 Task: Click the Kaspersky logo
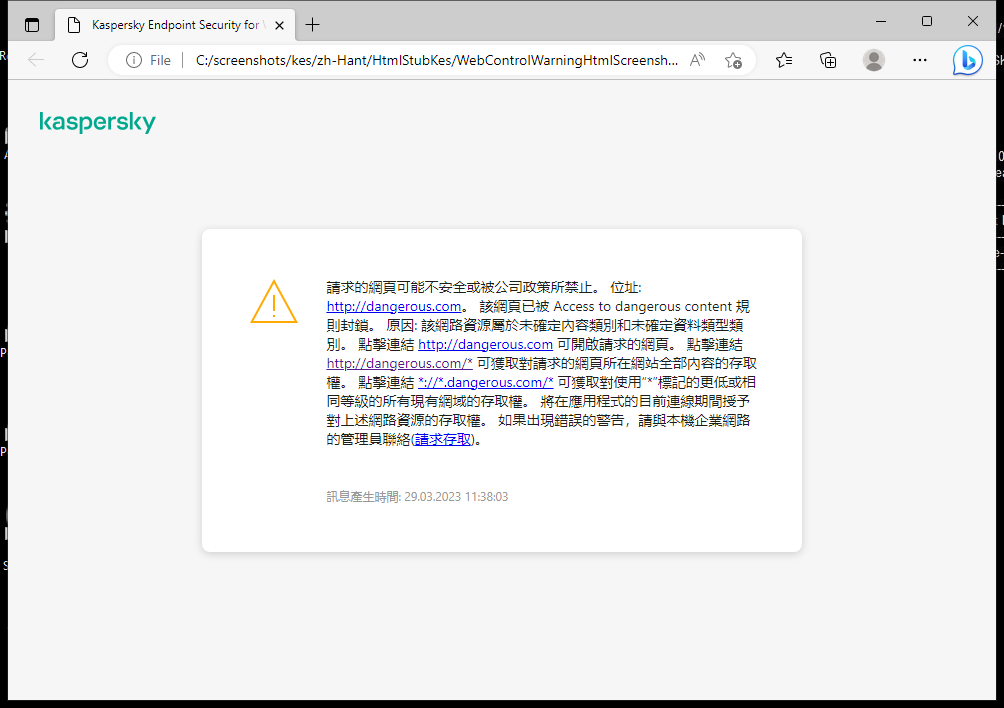[x=97, y=122]
